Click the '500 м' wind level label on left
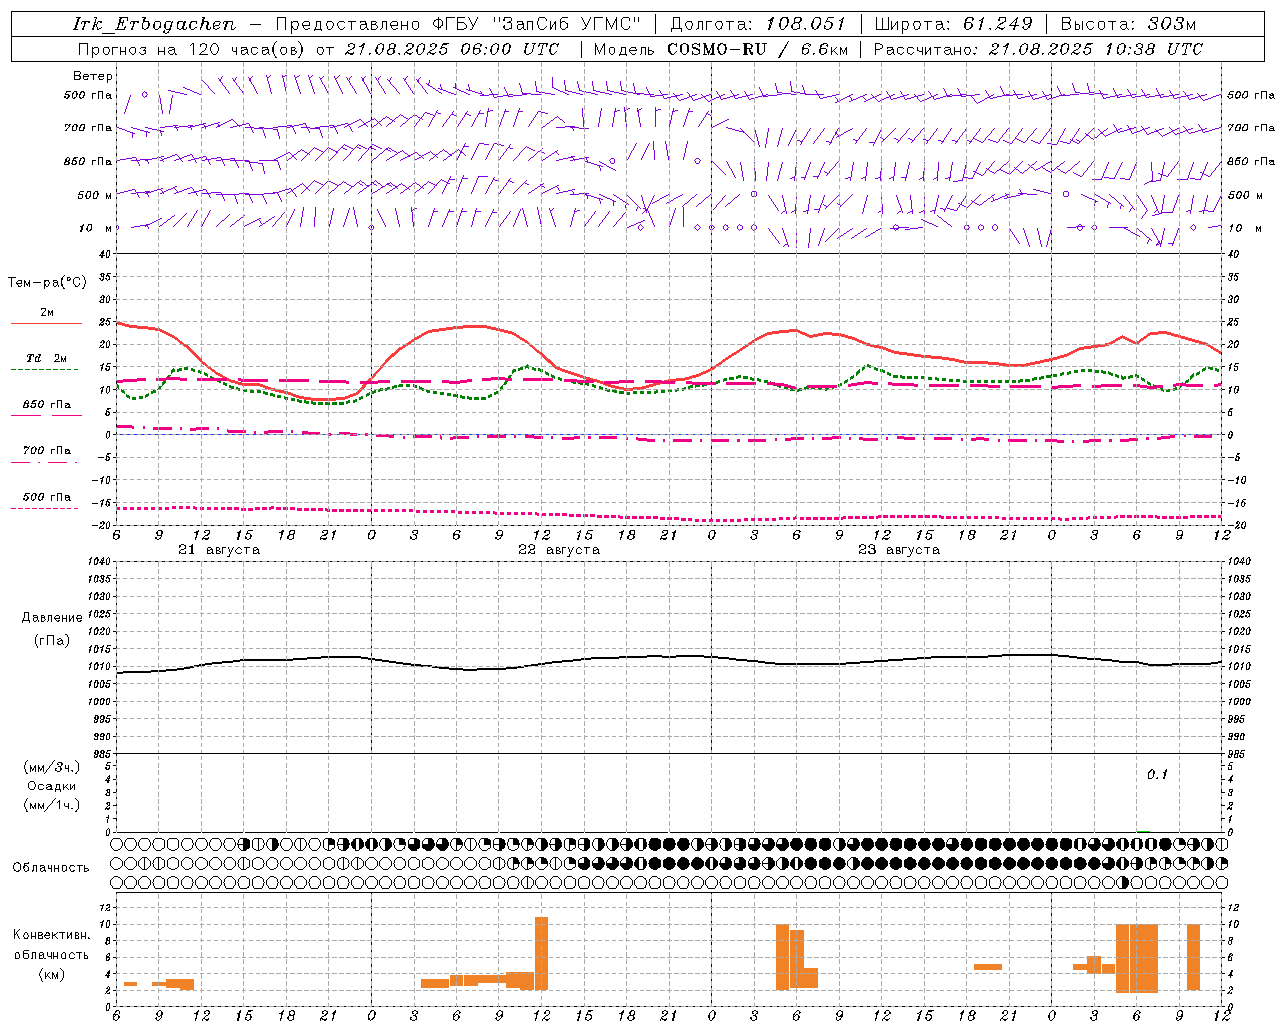This screenshot has height=1024, width=1280. [x=96, y=195]
